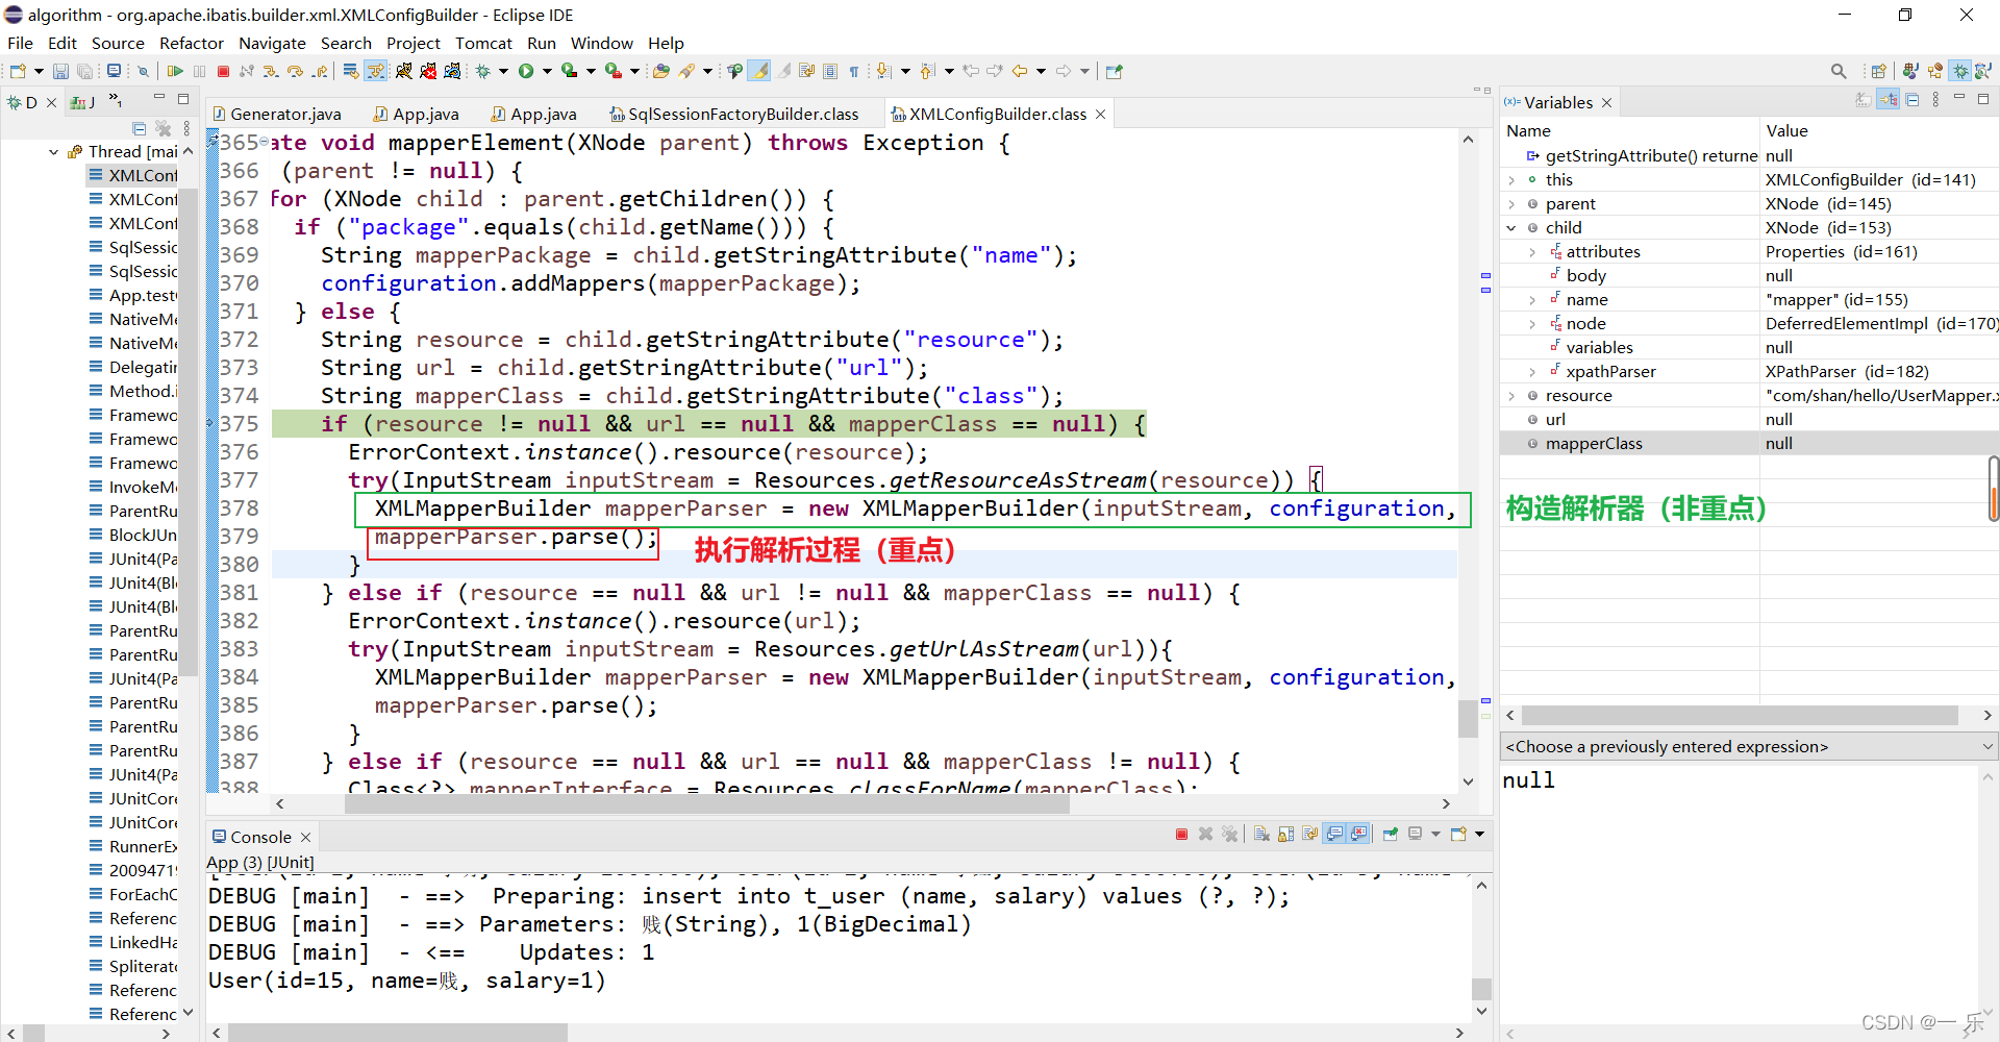2000x1042 pixels.
Task: Select the App.test stack frame
Action: [x=133, y=295]
